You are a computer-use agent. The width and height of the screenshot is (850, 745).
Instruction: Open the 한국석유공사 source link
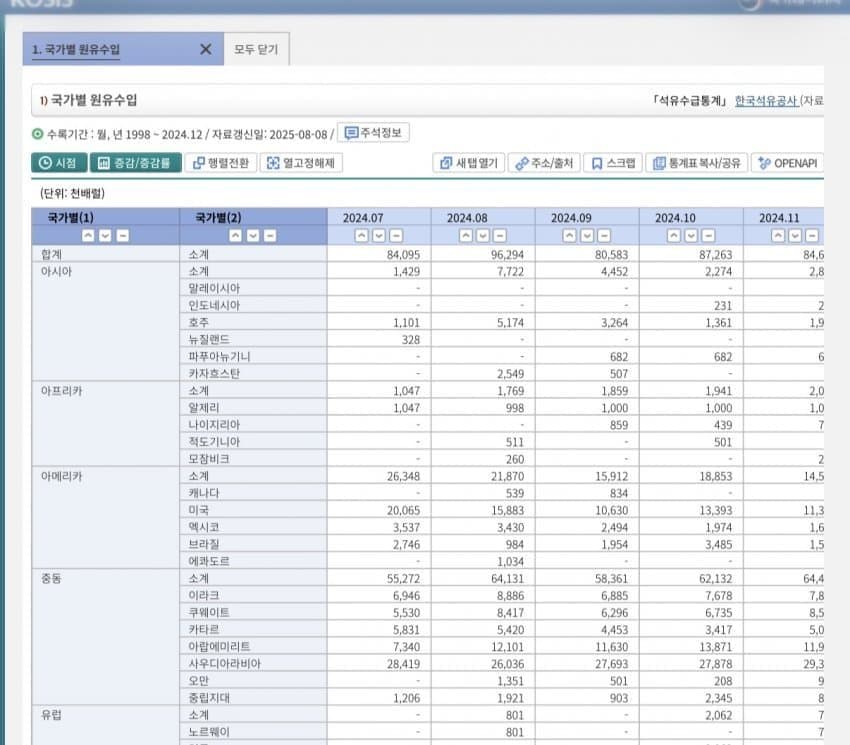click(x=766, y=101)
